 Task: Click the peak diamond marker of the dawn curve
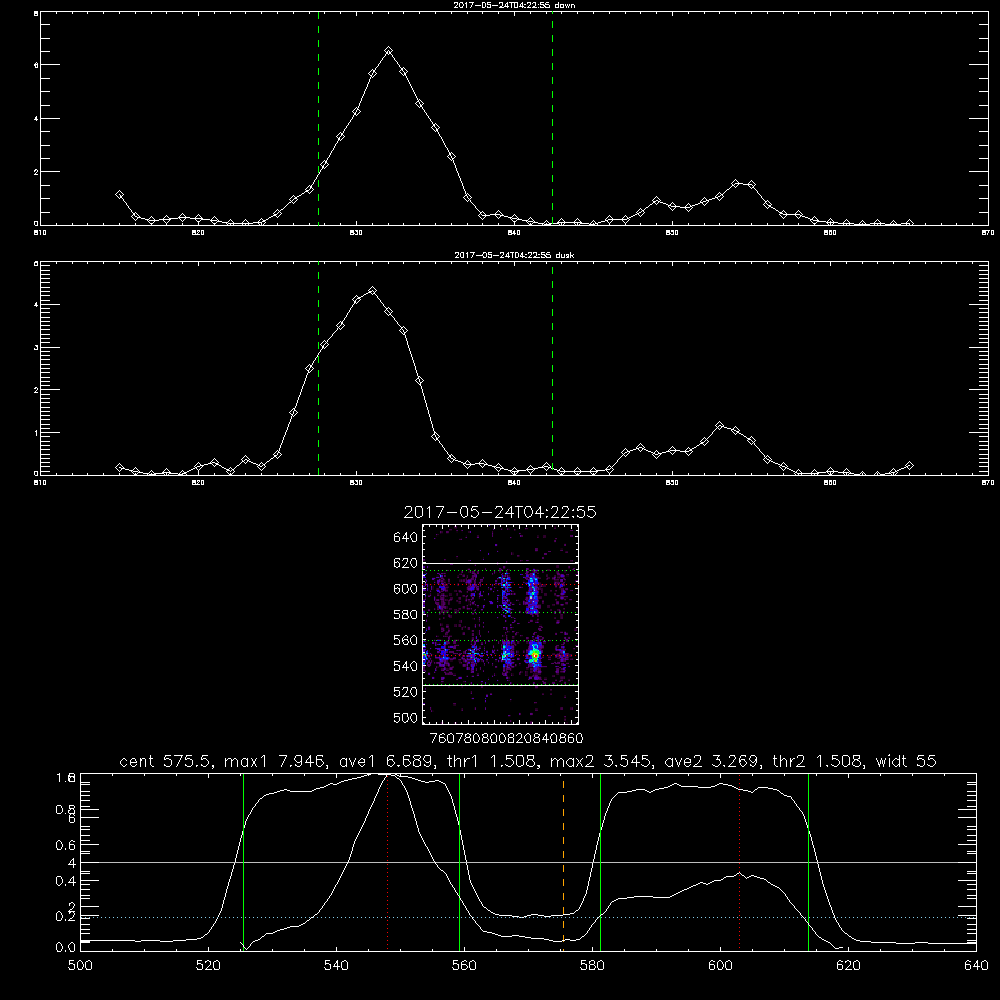[388, 50]
